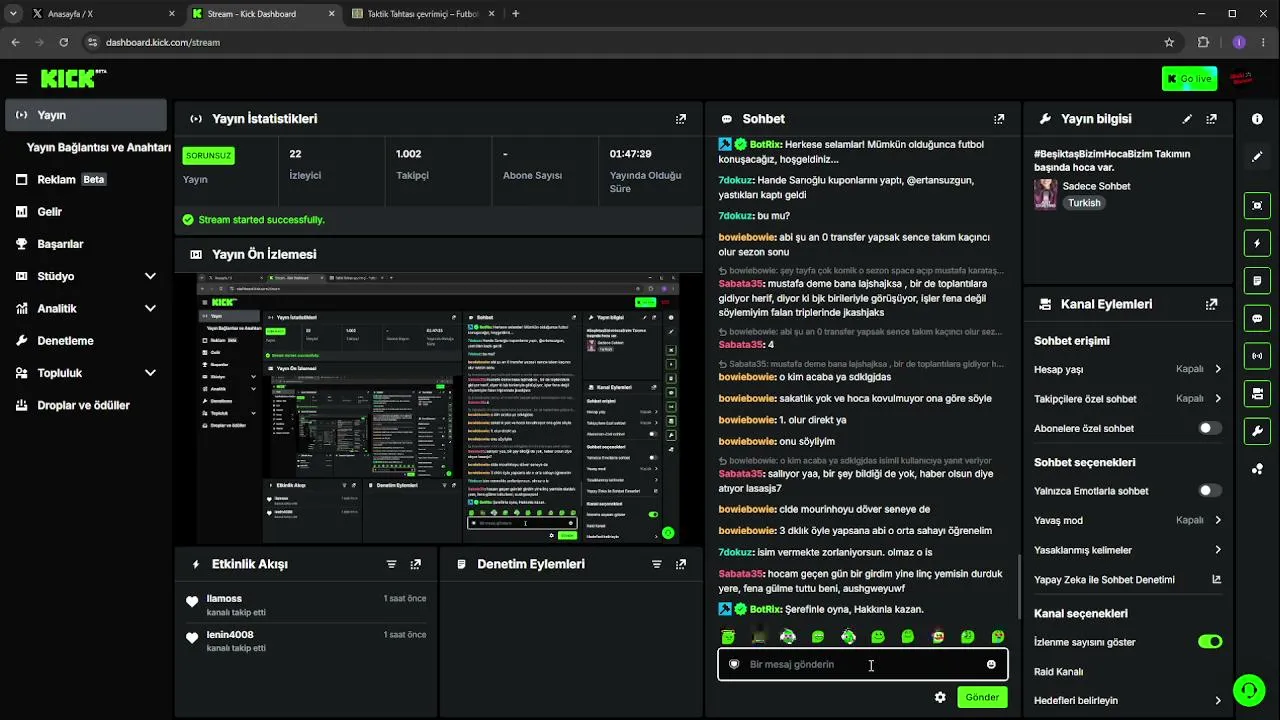Open the browser tab search dropdown
The height and width of the screenshot is (720, 1280).
coord(13,14)
